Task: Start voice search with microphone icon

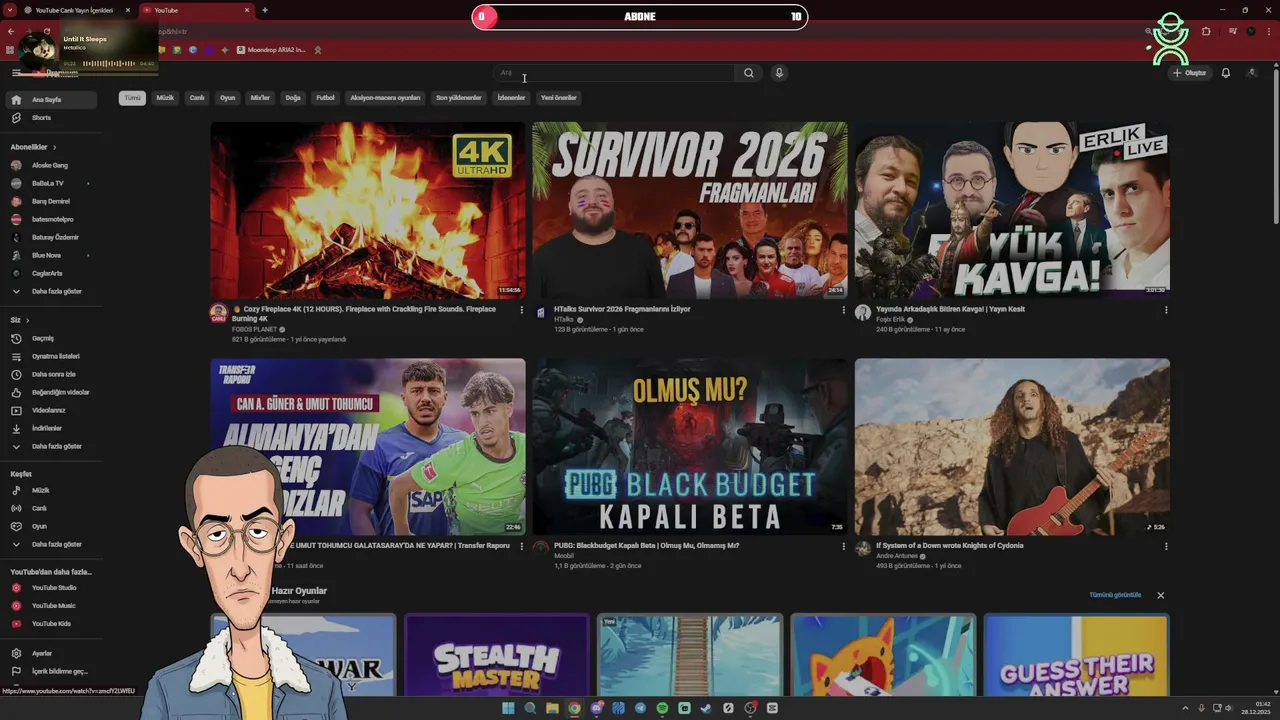Action: [x=779, y=73]
